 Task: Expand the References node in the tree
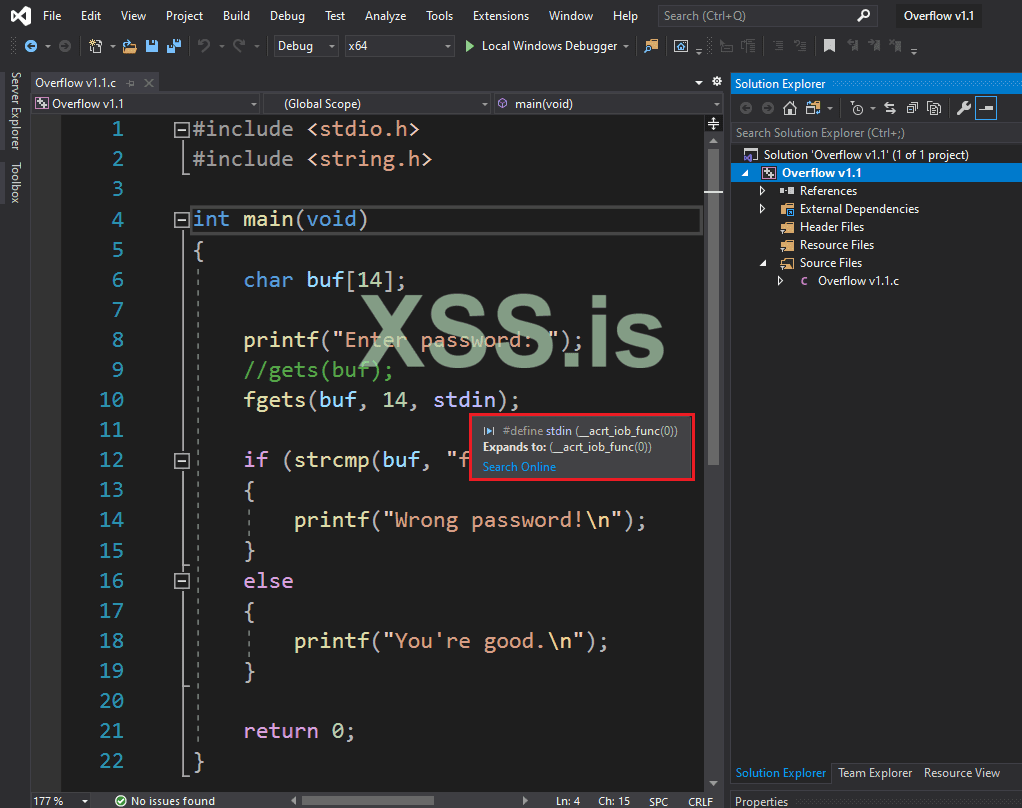click(x=762, y=191)
